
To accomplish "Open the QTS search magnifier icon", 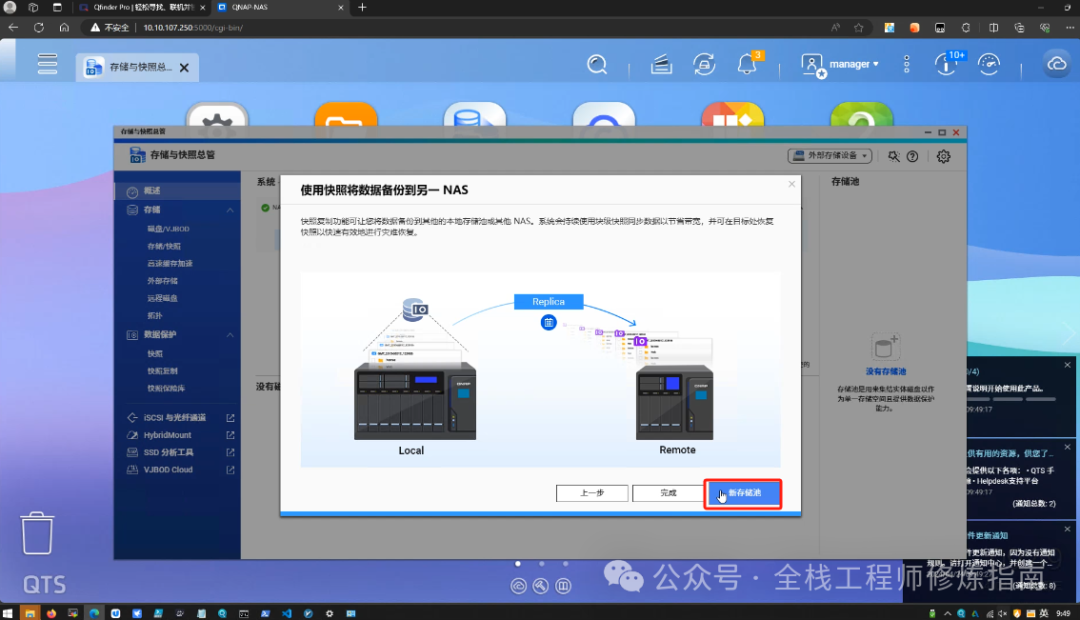I will [x=597, y=64].
